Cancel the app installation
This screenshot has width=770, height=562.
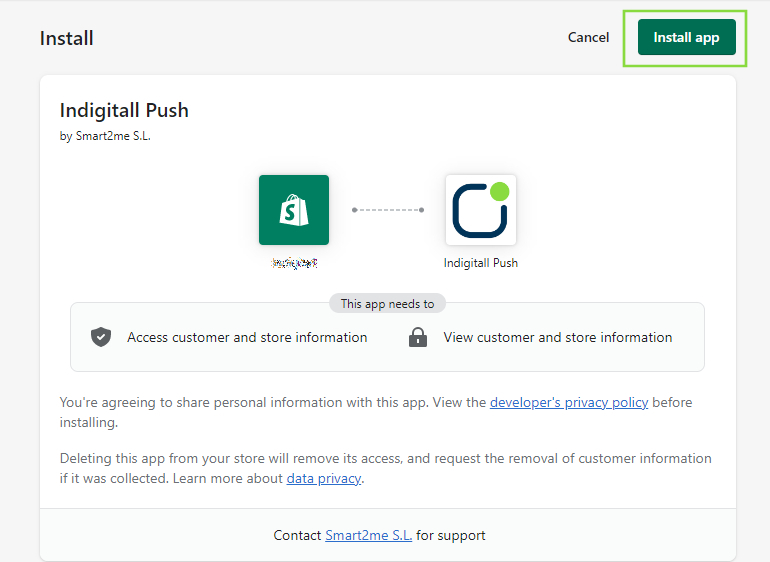588,37
